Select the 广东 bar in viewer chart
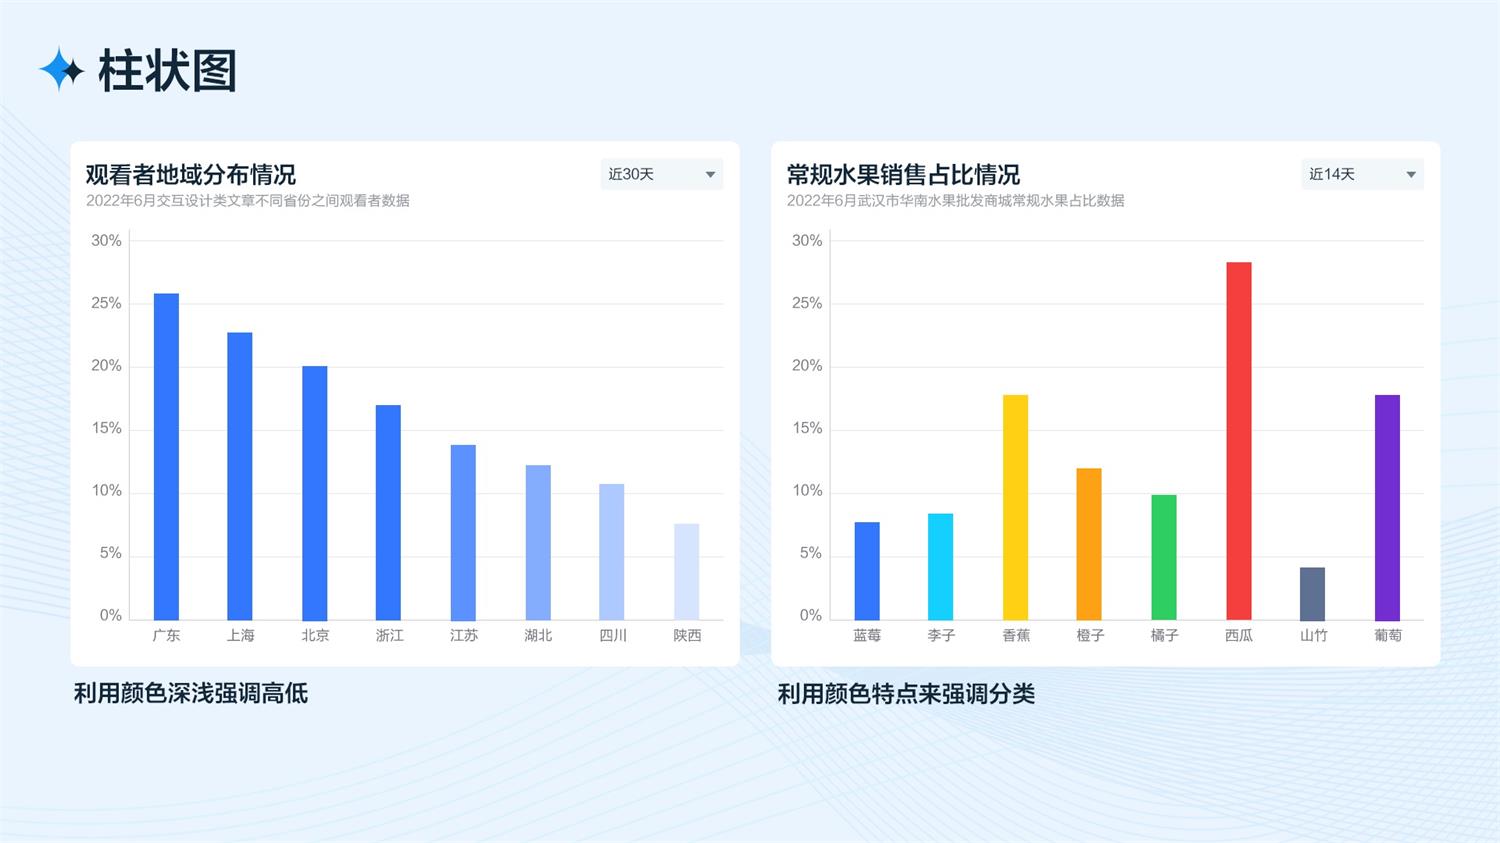1500x843 pixels. coord(166,457)
